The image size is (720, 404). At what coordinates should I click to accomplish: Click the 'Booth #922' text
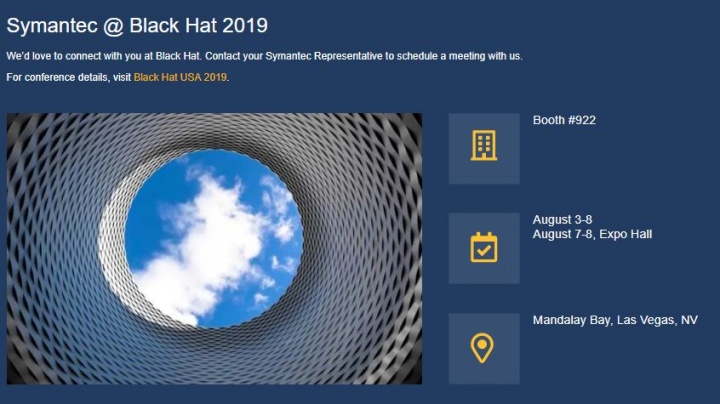(564, 120)
